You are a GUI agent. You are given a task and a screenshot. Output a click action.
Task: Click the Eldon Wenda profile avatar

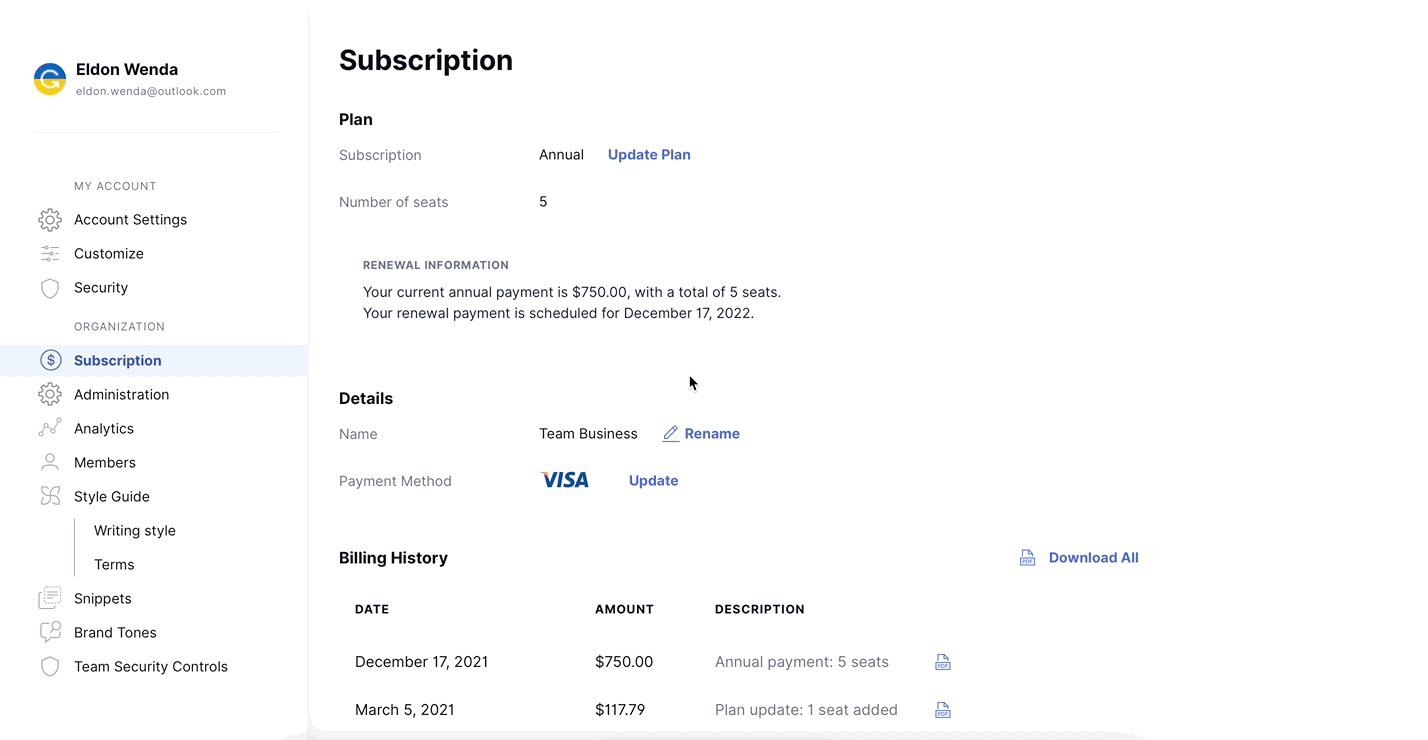50,79
